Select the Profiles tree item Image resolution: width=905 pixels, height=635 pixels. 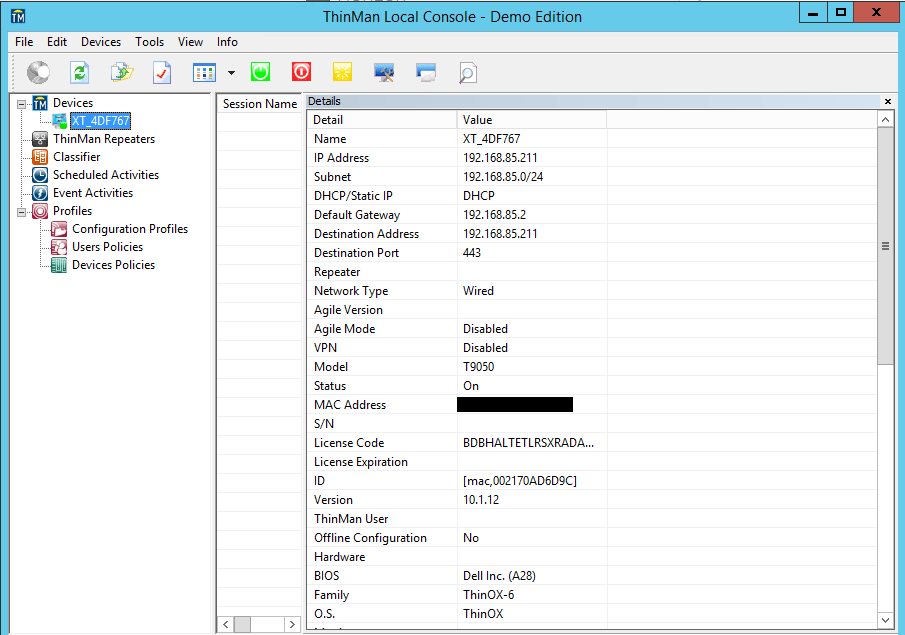click(x=72, y=211)
